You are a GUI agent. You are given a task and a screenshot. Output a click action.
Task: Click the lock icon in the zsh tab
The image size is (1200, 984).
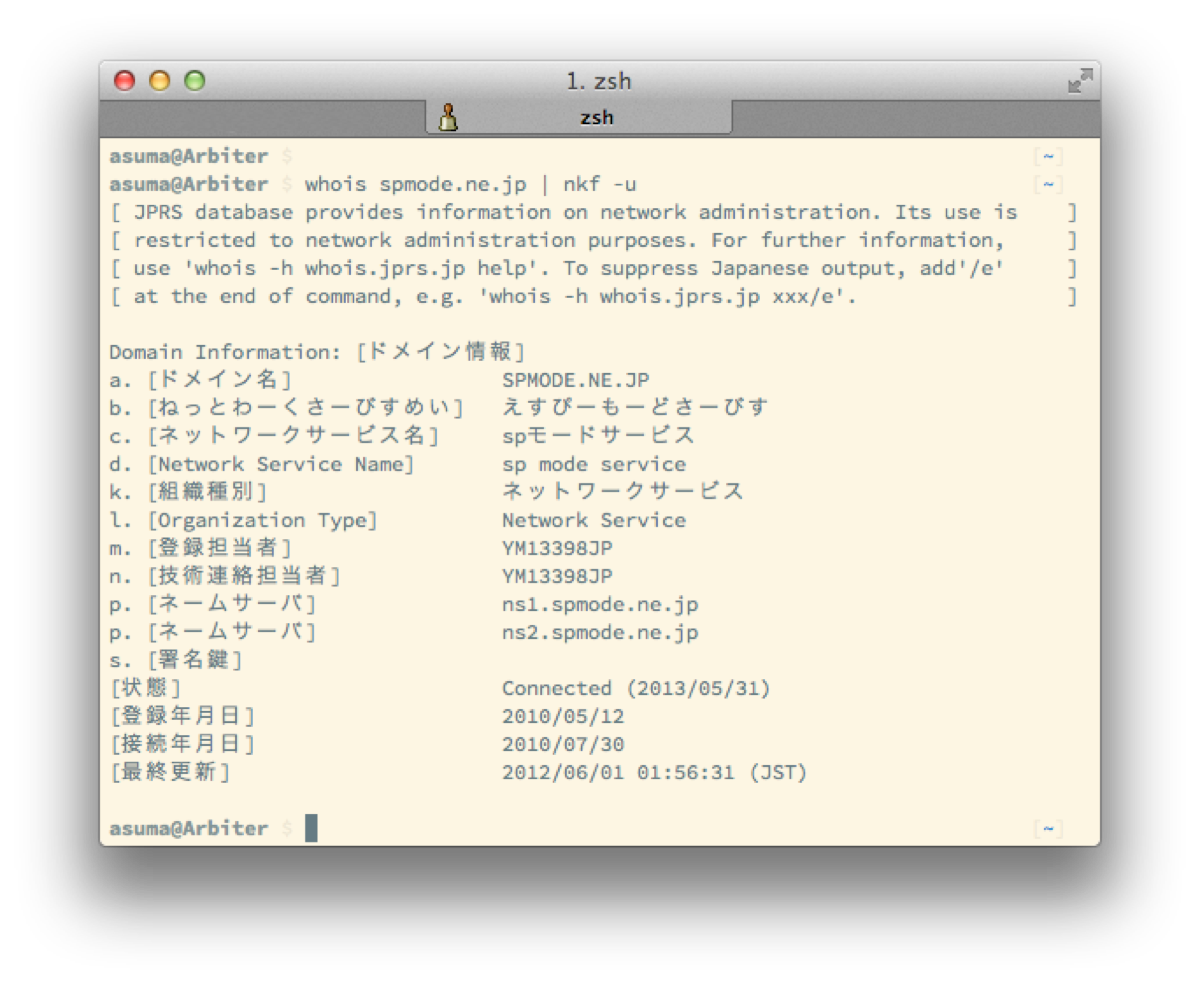pyautogui.click(x=449, y=117)
